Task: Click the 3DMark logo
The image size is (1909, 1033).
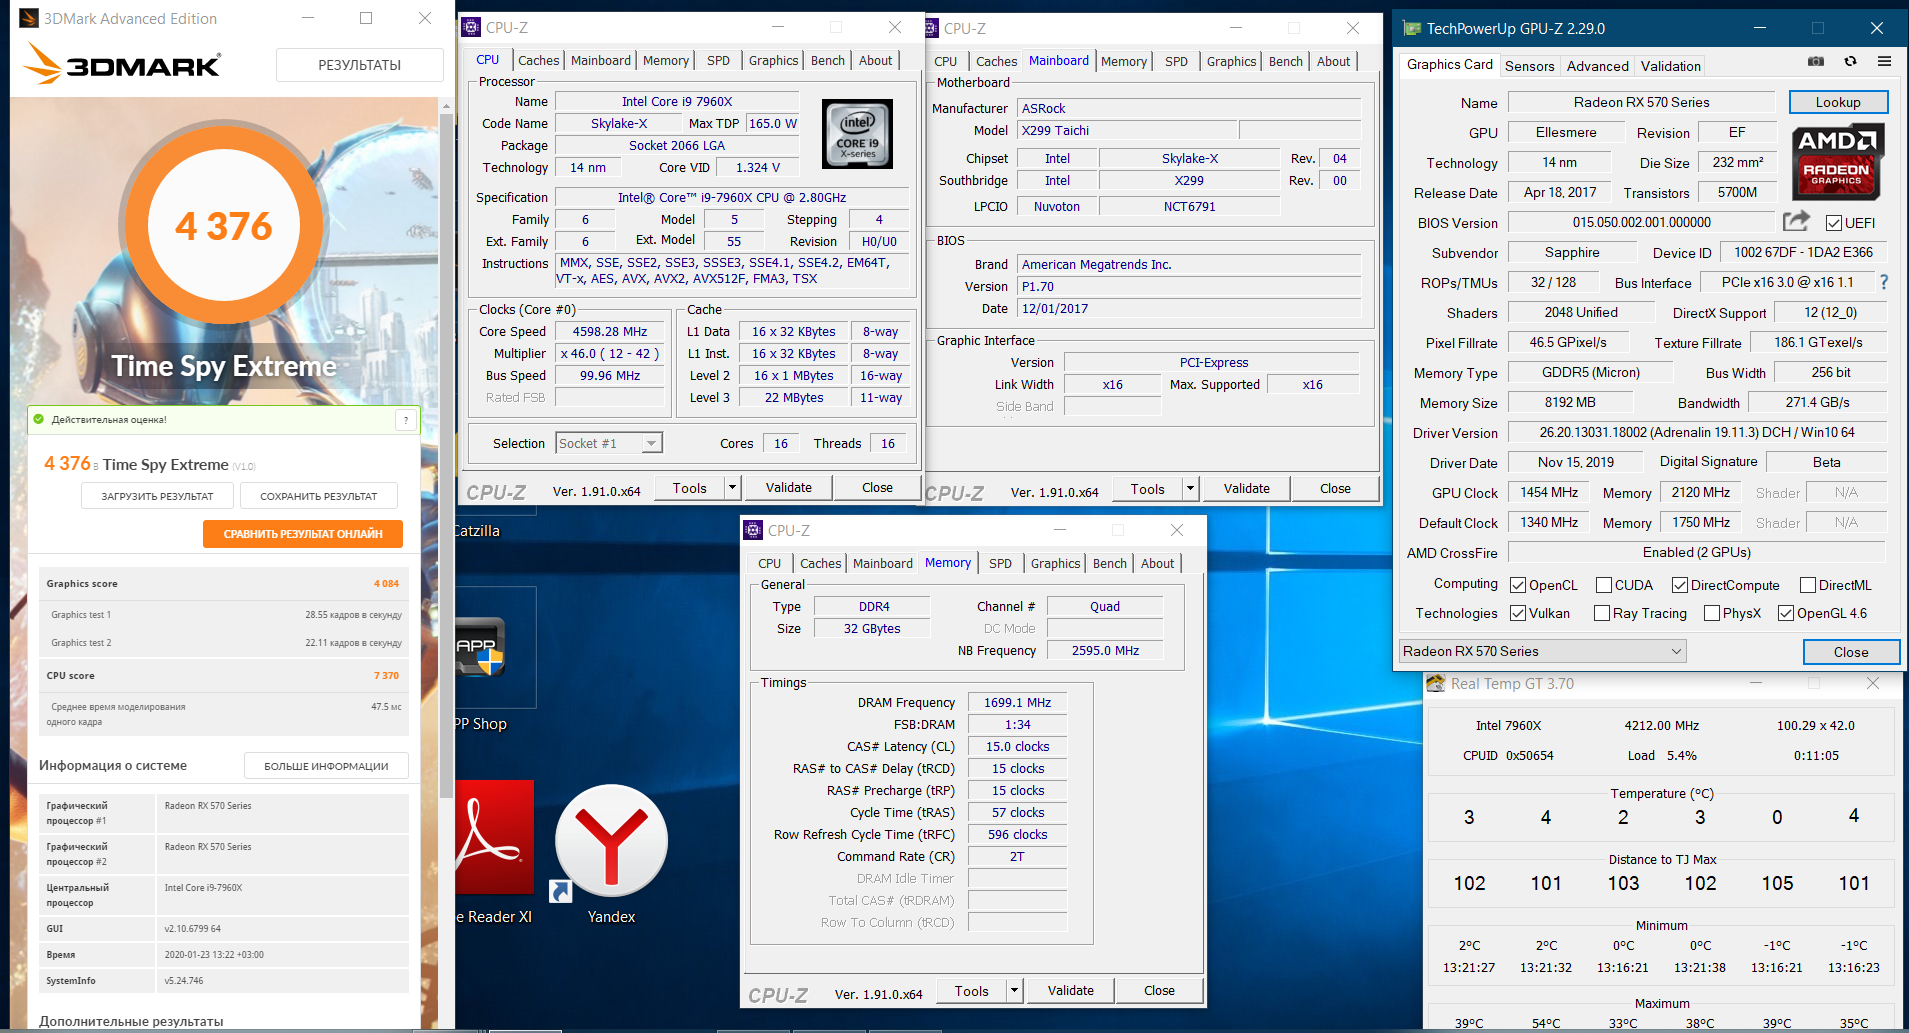Action: [x=121, y=64]
